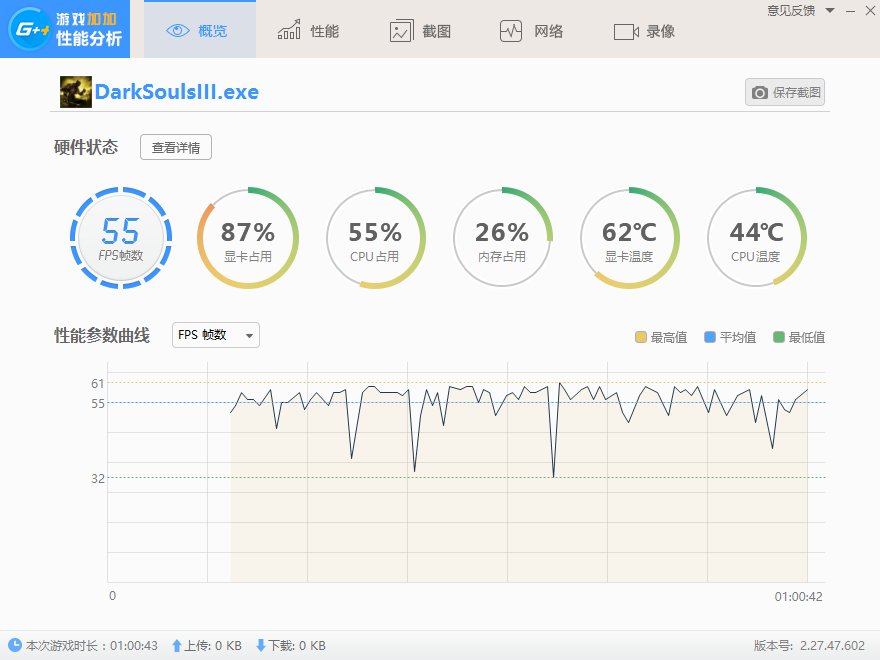Click the eye icon in 概览 tab
The height and width of the screenshot is (660, 880).
coord(178,31)
